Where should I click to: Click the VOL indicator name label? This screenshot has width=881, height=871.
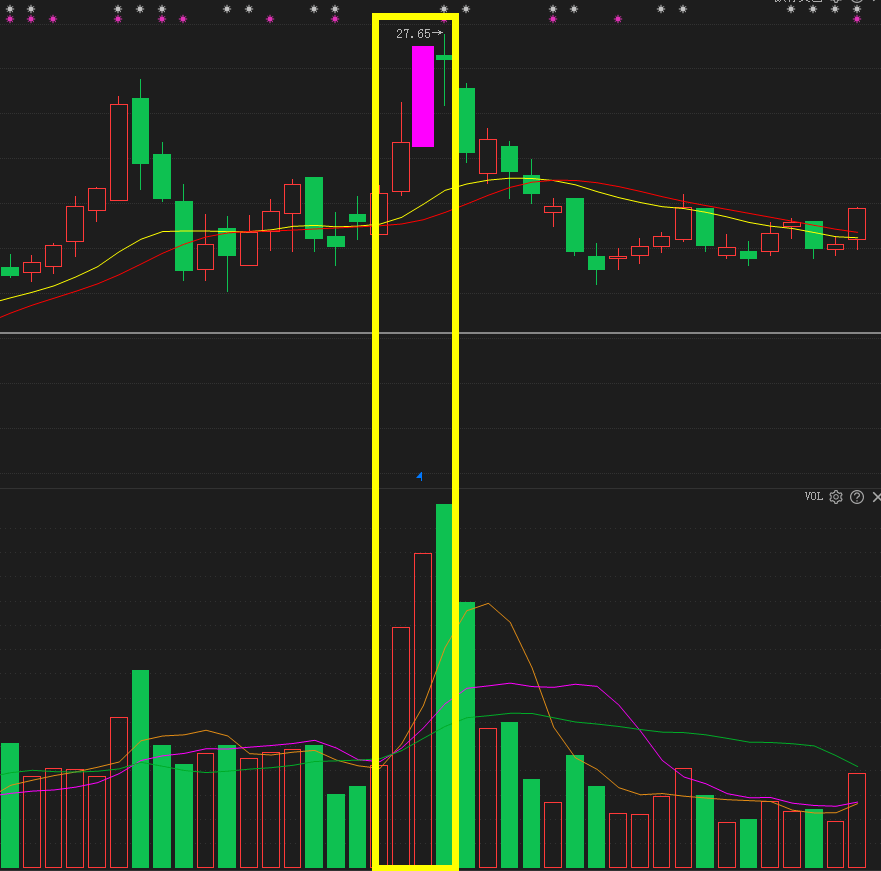click(x=814, y=497)
